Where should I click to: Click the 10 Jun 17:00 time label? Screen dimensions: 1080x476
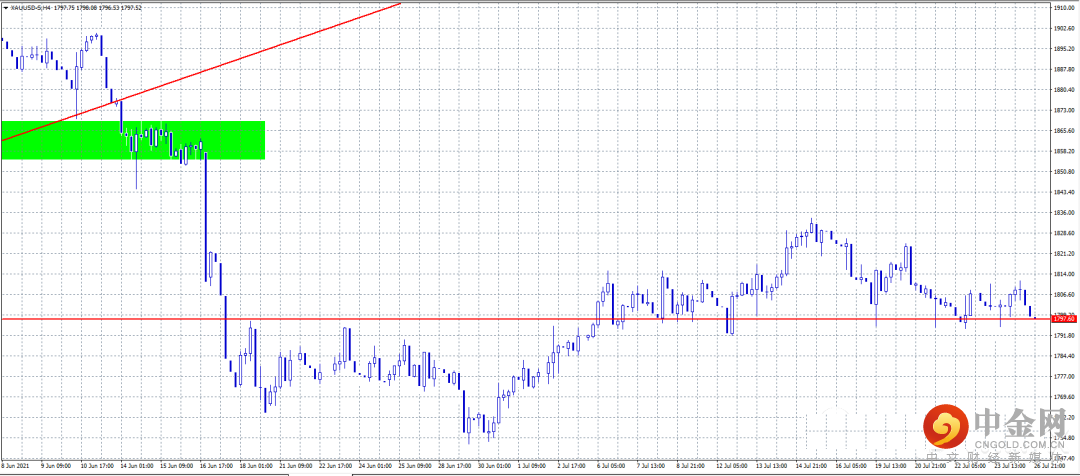pos(95,466)
